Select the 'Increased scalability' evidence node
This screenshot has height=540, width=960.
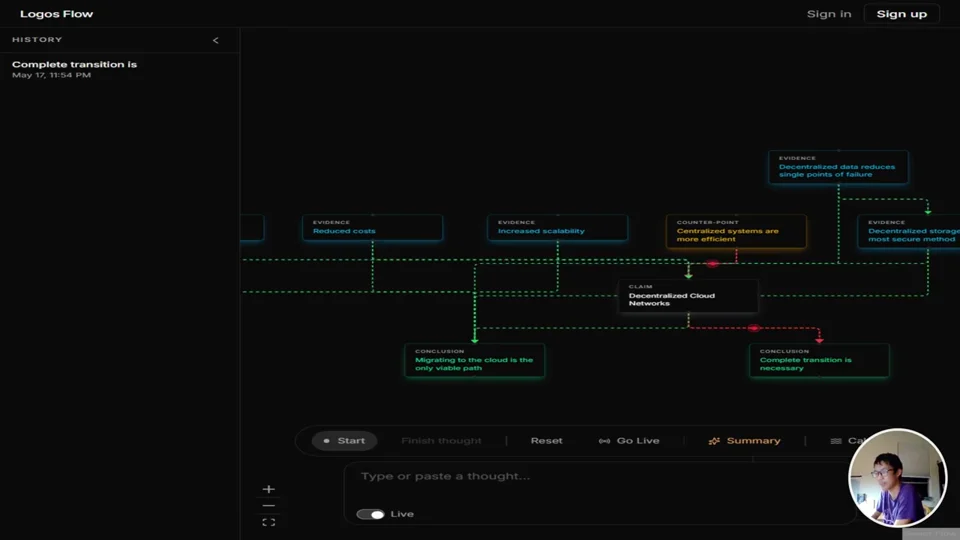[557, 228]
